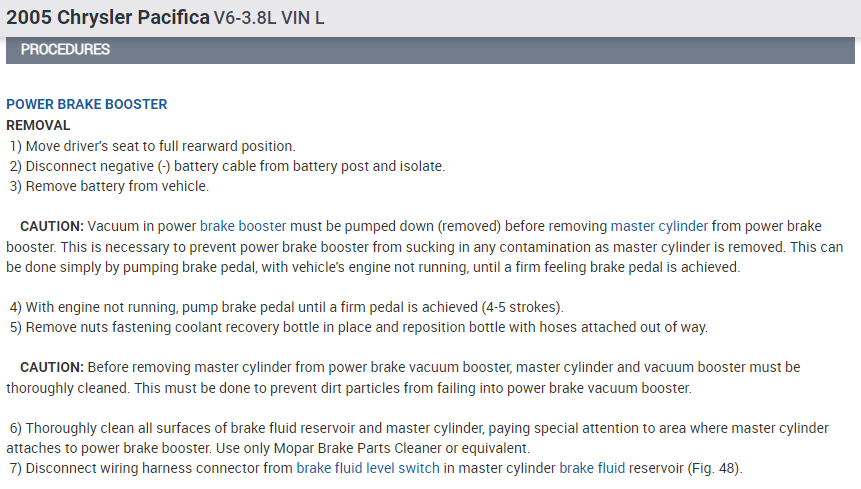Click the POWER BRAKE BOOSTER heading link
Viewport: 861px width, 489px height.
pyautogui.click(x=86, y=104)
